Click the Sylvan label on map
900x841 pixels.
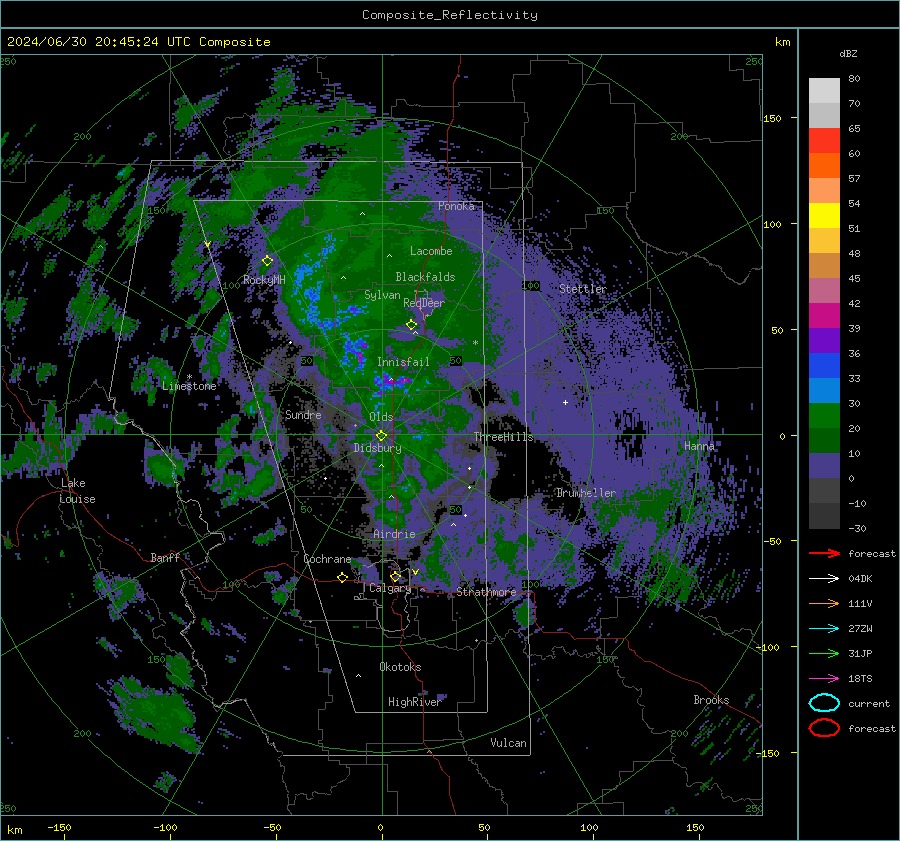coord(382,295)
